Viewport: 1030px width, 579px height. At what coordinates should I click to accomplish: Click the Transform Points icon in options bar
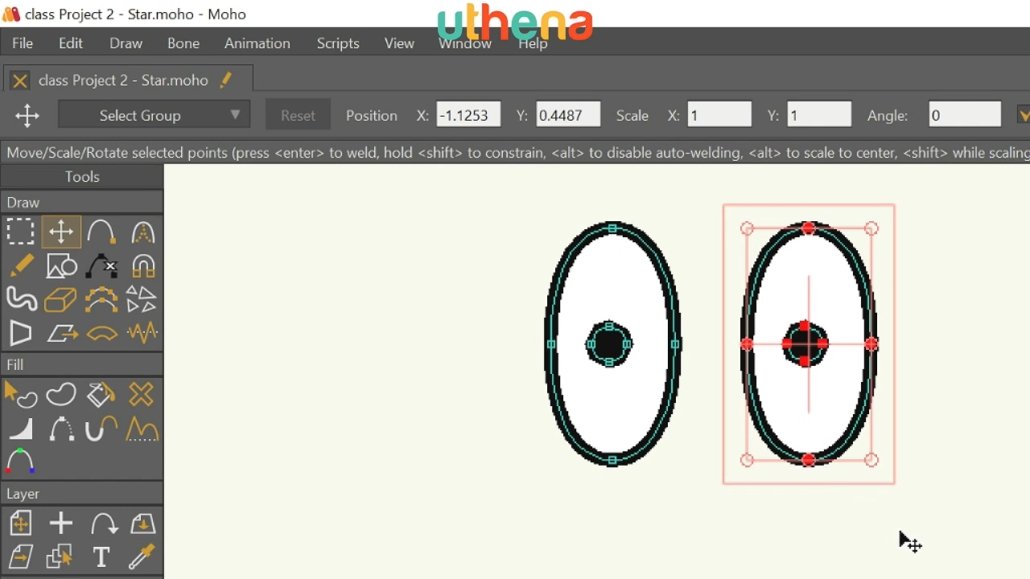click(x=27, y=116)
